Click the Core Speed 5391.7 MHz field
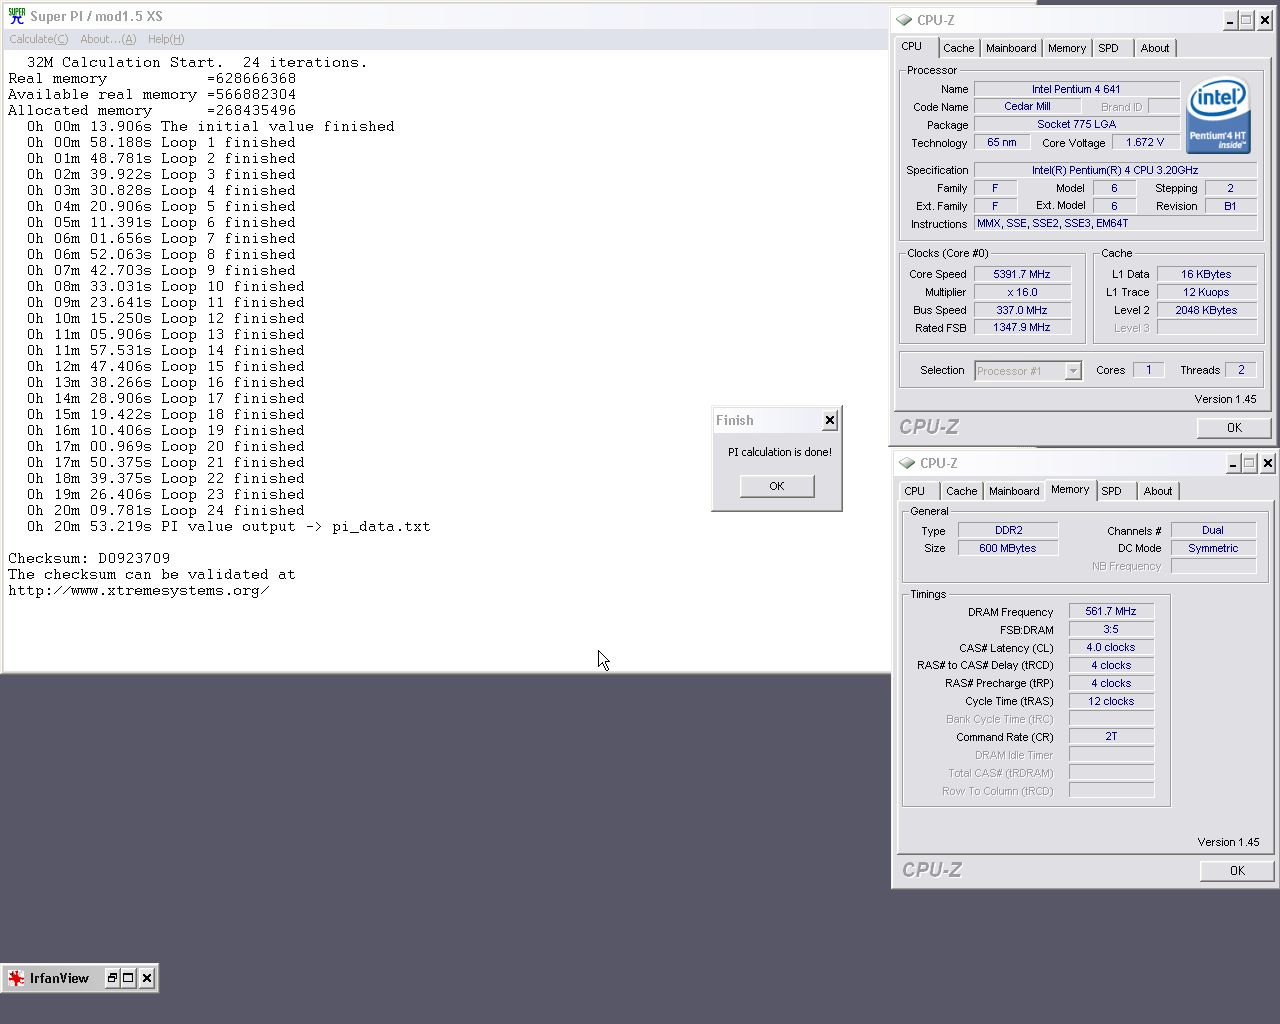 [1022, 274]
